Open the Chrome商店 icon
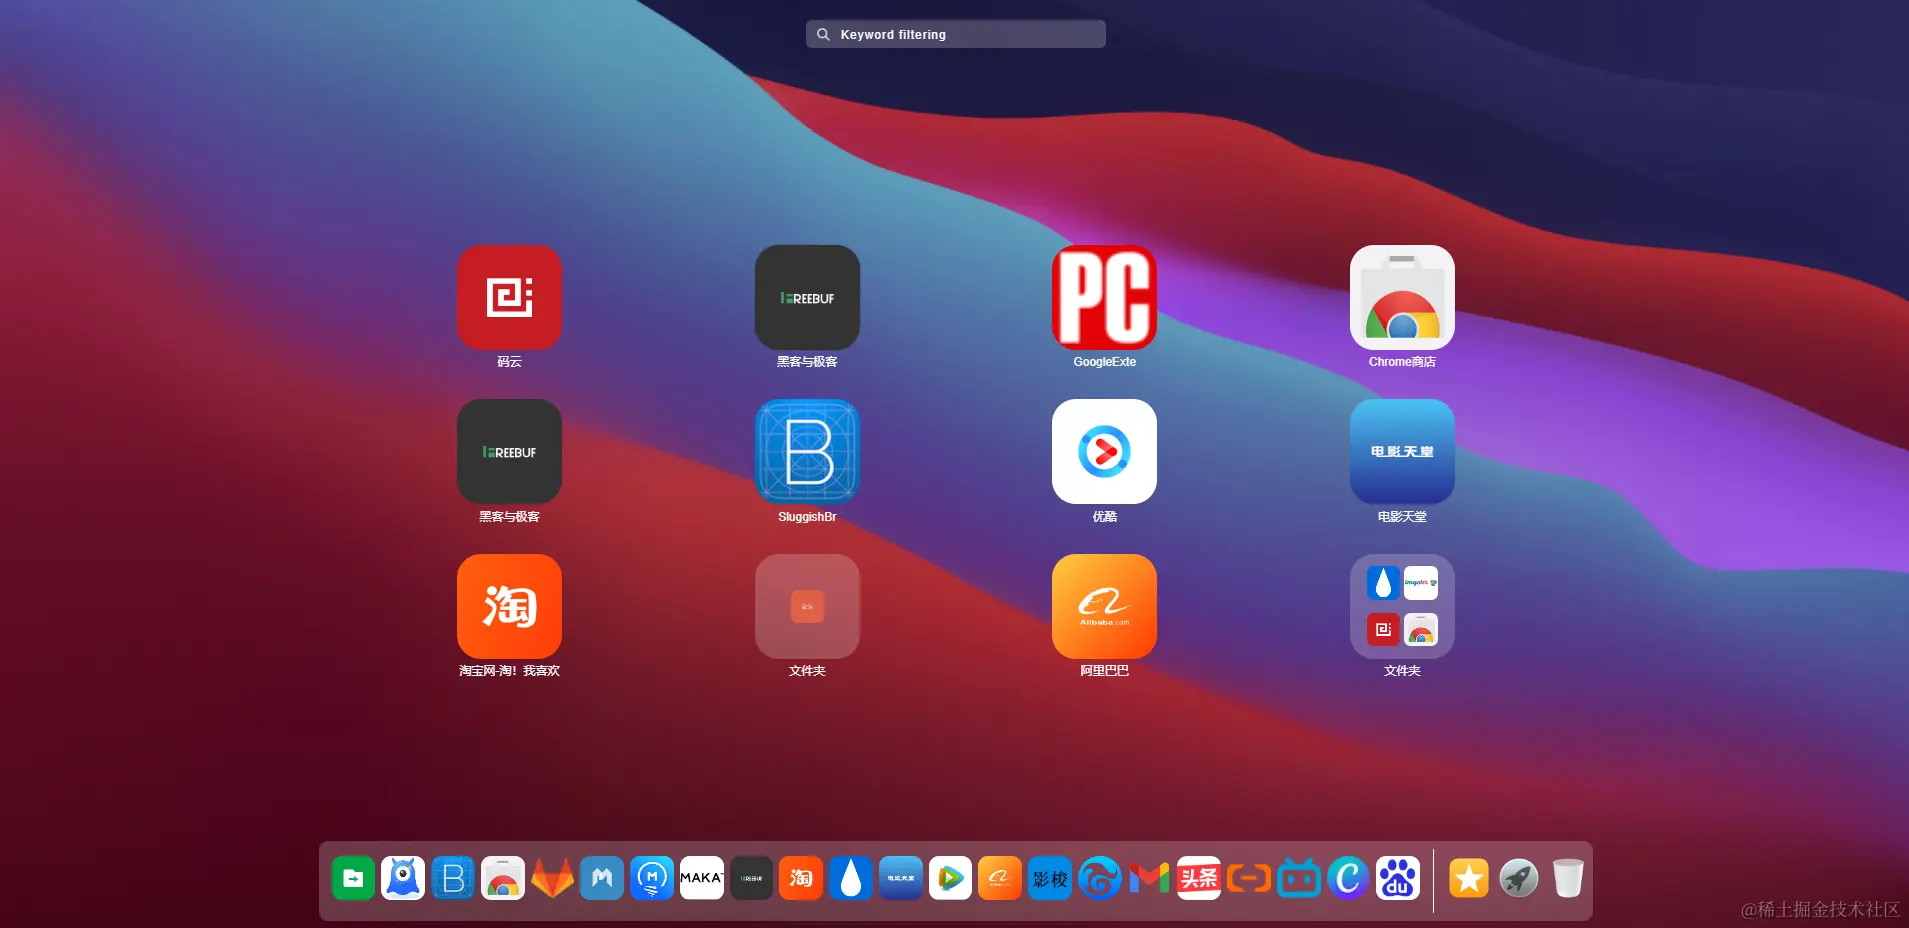Screen dimensions: 1909x928 click(1402, 297)
